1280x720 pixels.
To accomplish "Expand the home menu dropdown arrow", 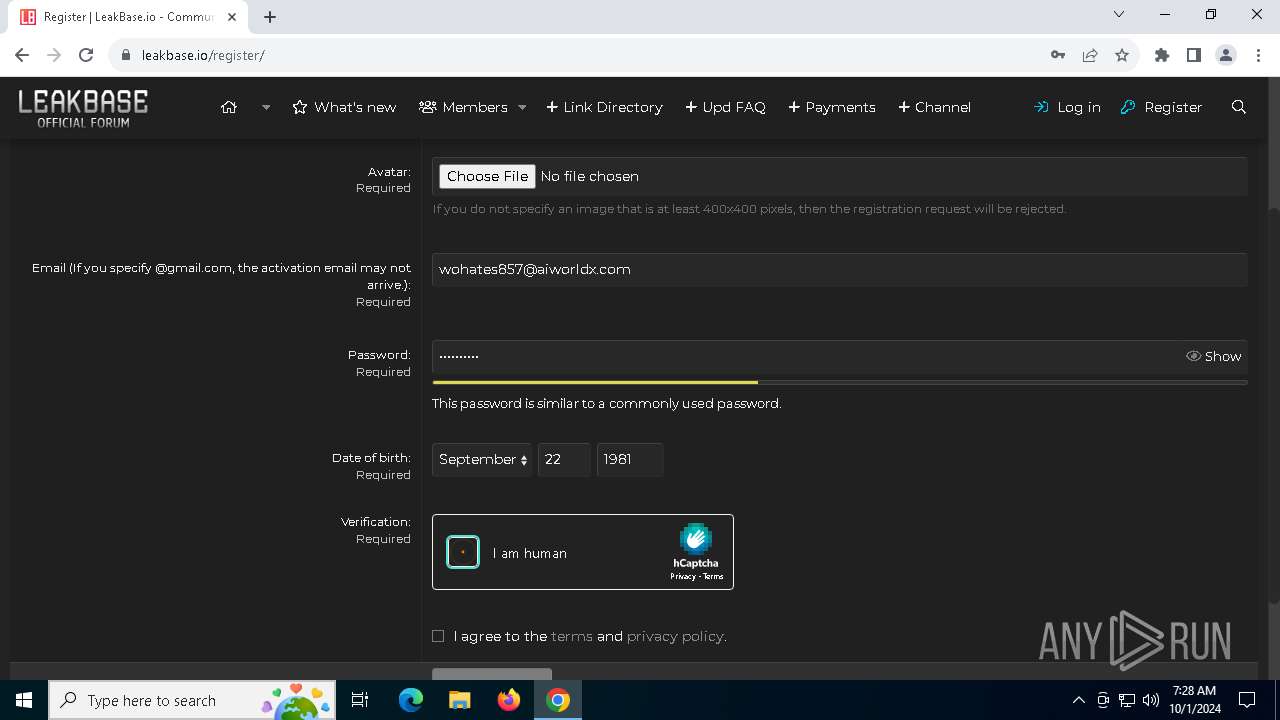I will 266,107.
